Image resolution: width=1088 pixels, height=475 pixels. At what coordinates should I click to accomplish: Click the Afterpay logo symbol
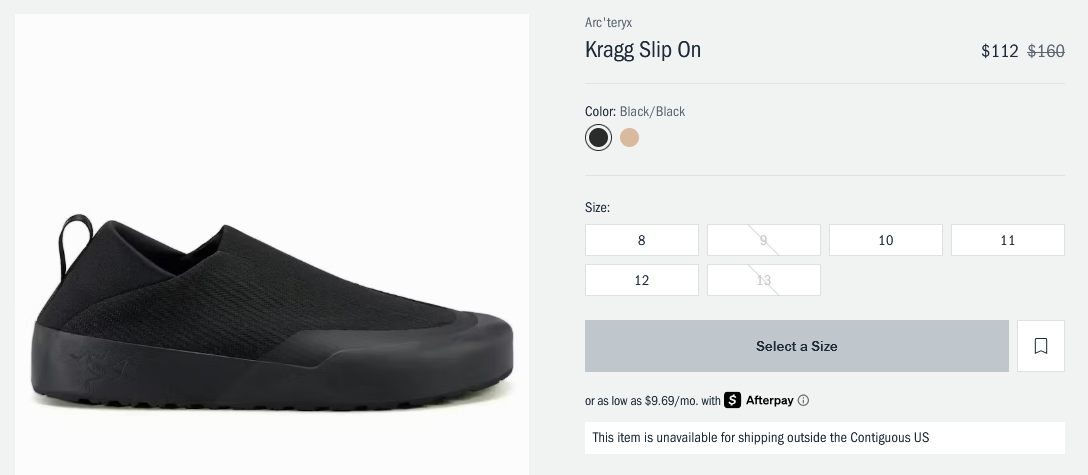733,400
